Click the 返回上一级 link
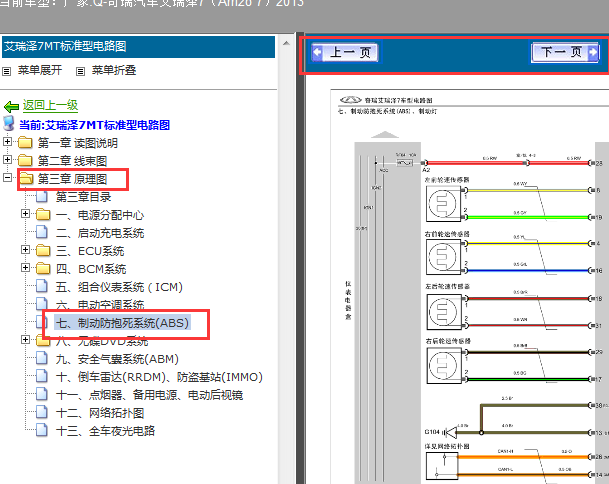The image size is (609, 484). click(x=50, y=105)
